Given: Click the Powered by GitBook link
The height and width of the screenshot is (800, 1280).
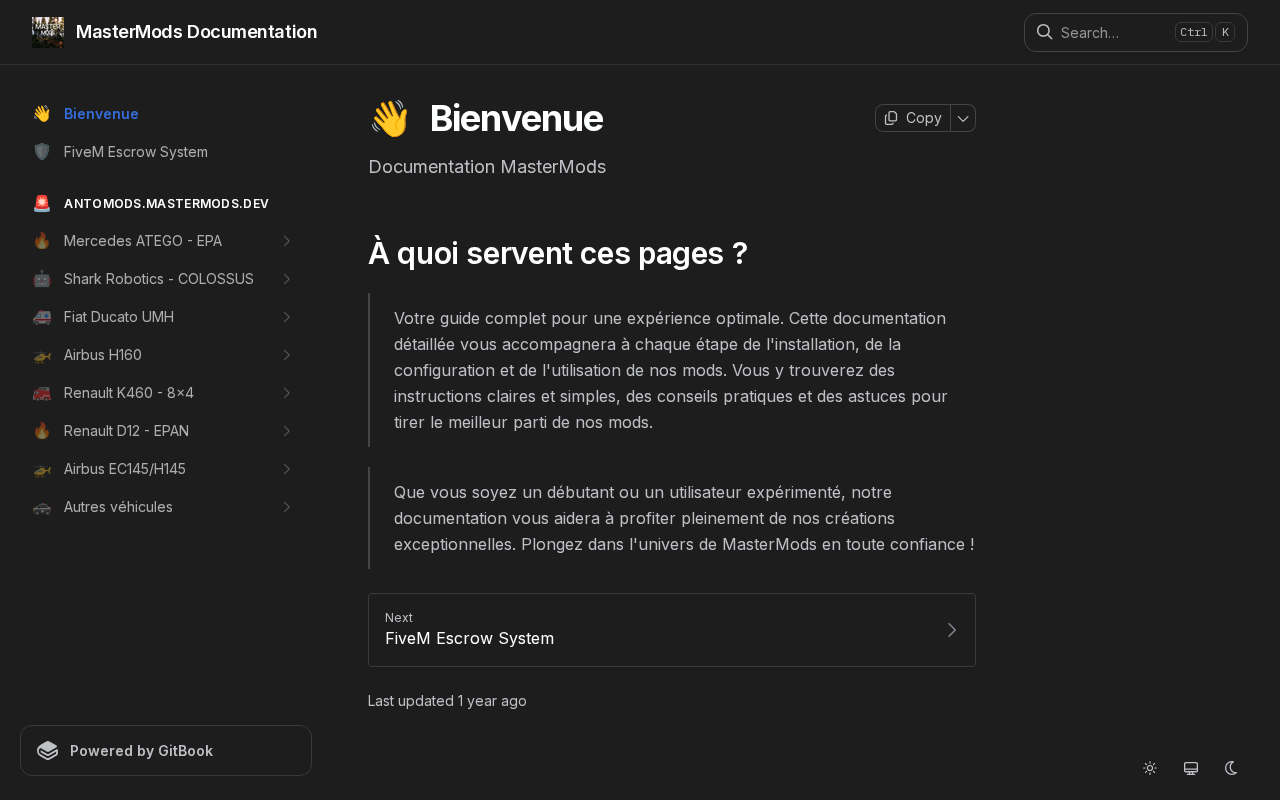Looking at the screenshot, I should (x=166, y=751).
